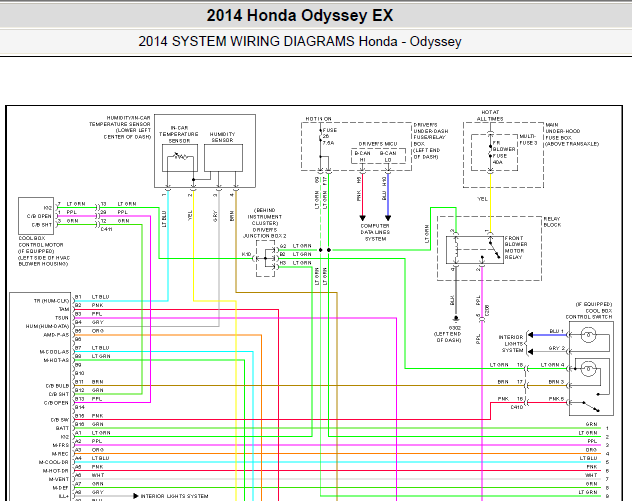Click the 'TR (HUM-CLK)' pin label
This screenshot has height=501, width=632.
52,301
